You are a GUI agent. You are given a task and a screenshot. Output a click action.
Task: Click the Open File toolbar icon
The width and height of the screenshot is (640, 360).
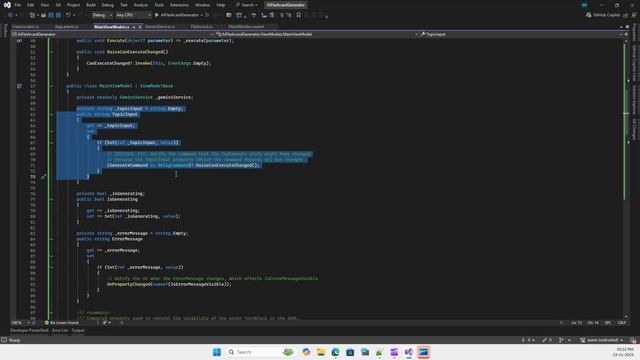(x=43, y=15)
